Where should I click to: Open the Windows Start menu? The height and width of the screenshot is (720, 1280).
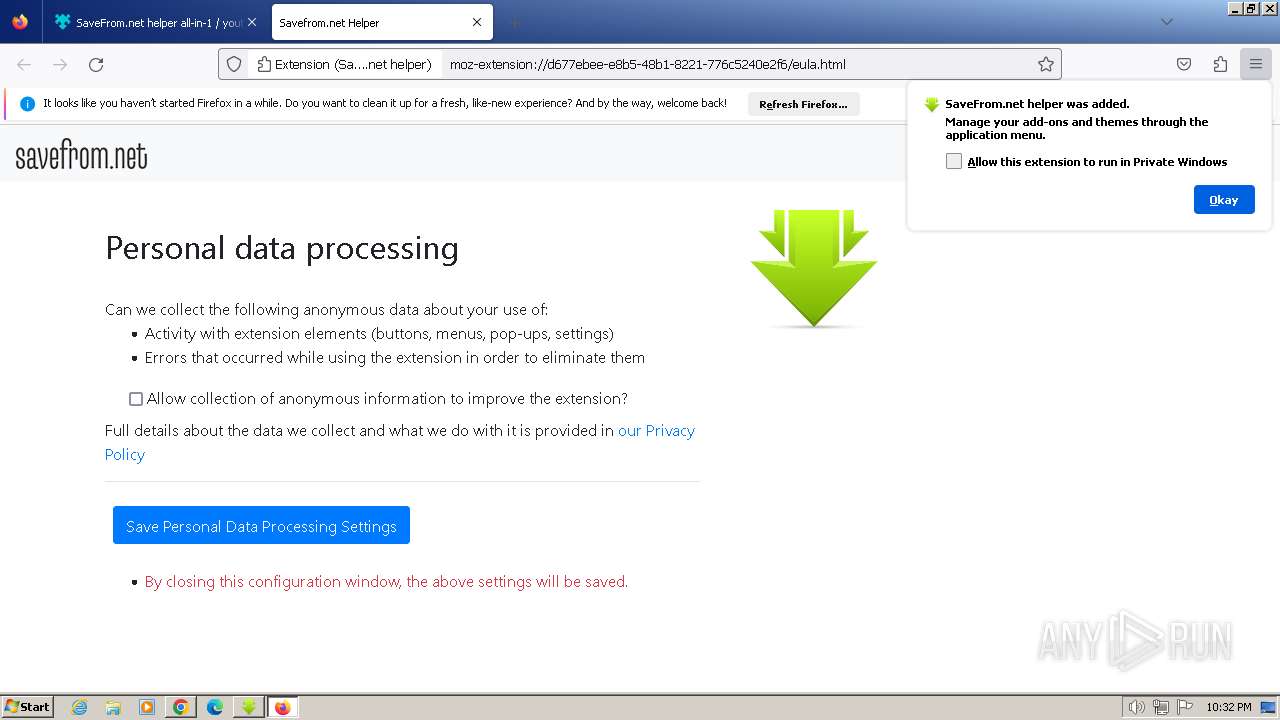coord(28,707)
